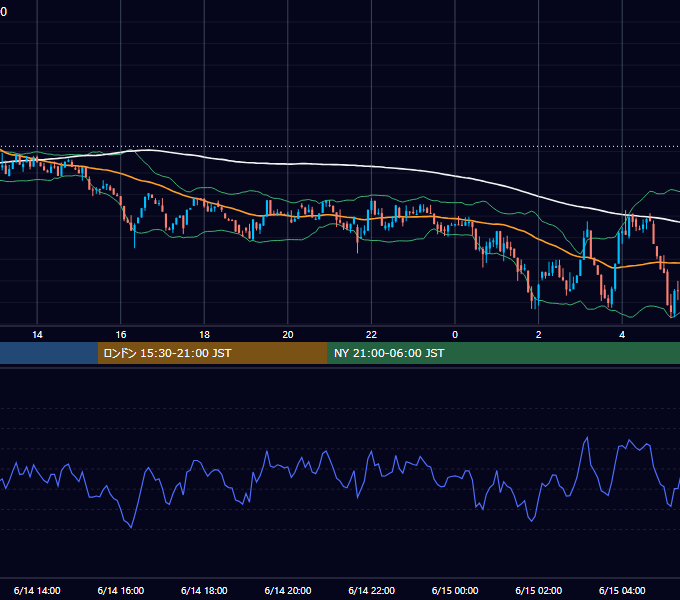
Task: Select the NY 21:00-06:00 JST session bar
Action: pos(503,353)
